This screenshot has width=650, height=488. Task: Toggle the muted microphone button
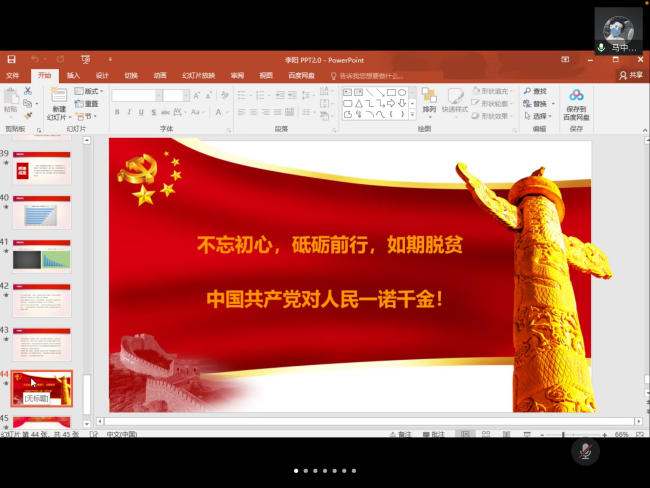585,451
